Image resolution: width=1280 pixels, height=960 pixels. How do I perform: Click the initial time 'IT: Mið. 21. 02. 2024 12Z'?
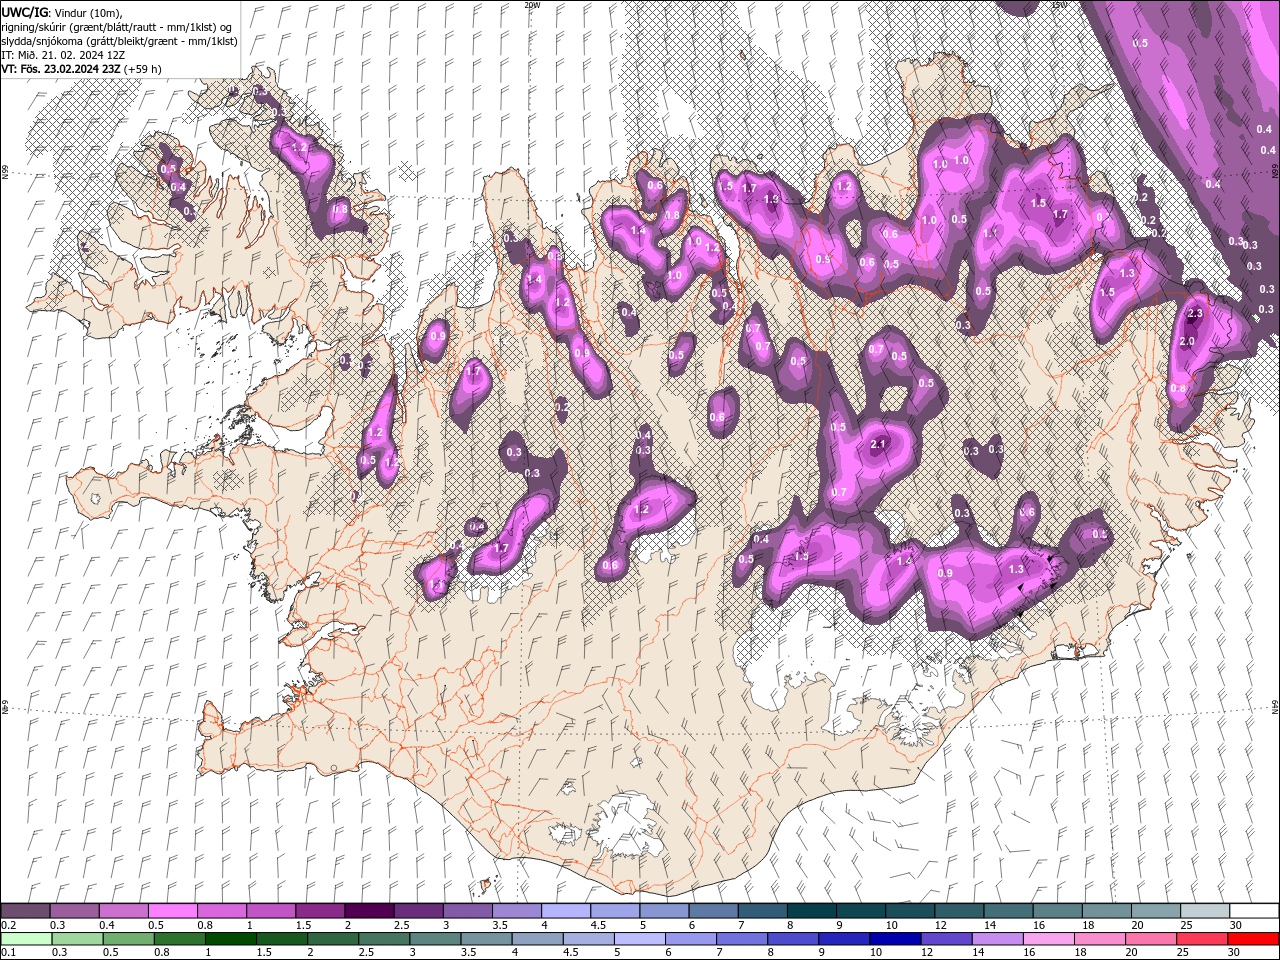pos(63,54)
